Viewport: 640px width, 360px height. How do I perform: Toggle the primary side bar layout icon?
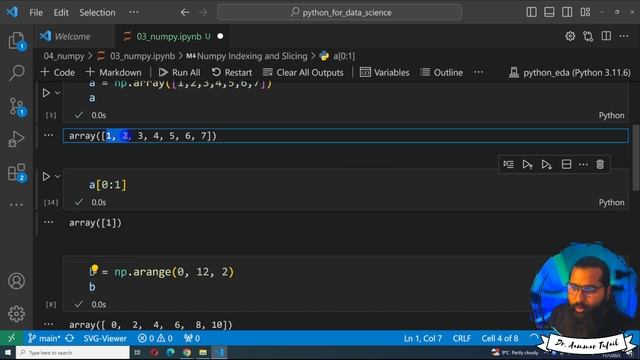[x=531, y=12]
